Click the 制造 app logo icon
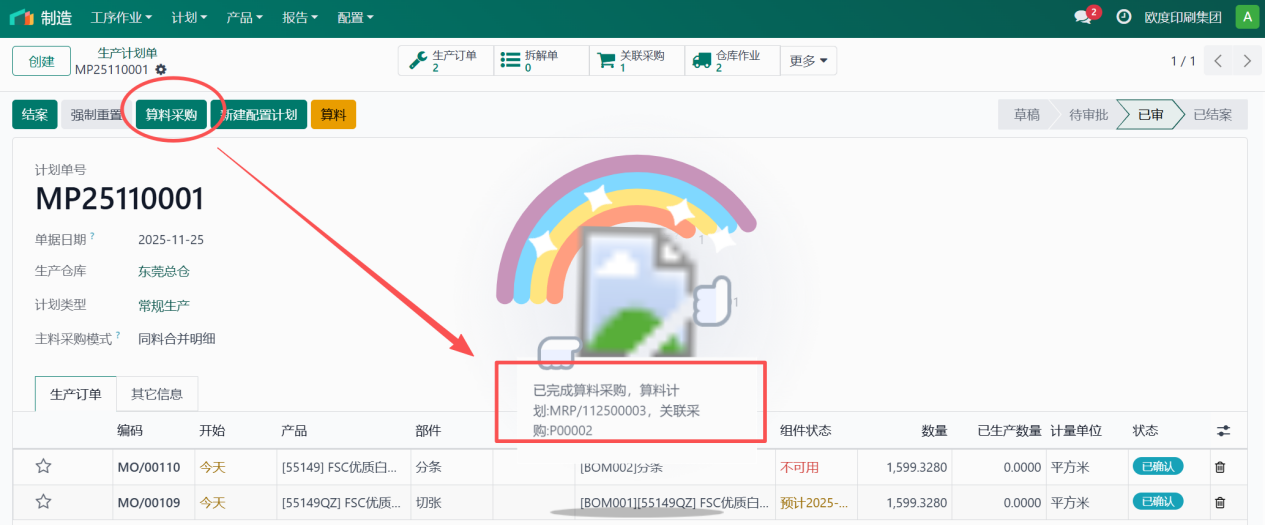 coord(22,17)
